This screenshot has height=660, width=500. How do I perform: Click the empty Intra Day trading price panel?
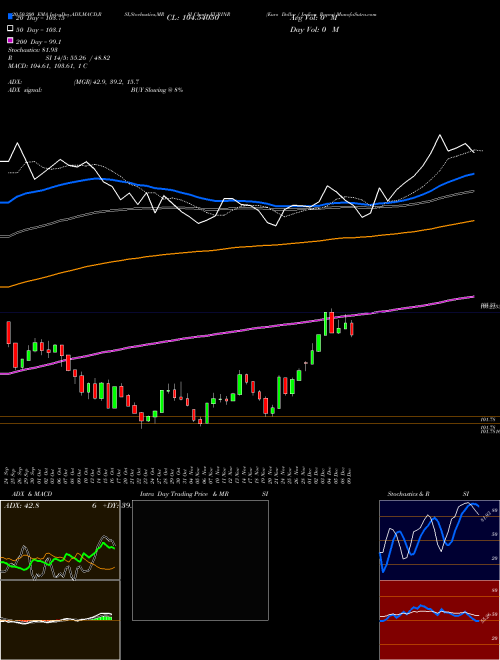click(200, 560)
